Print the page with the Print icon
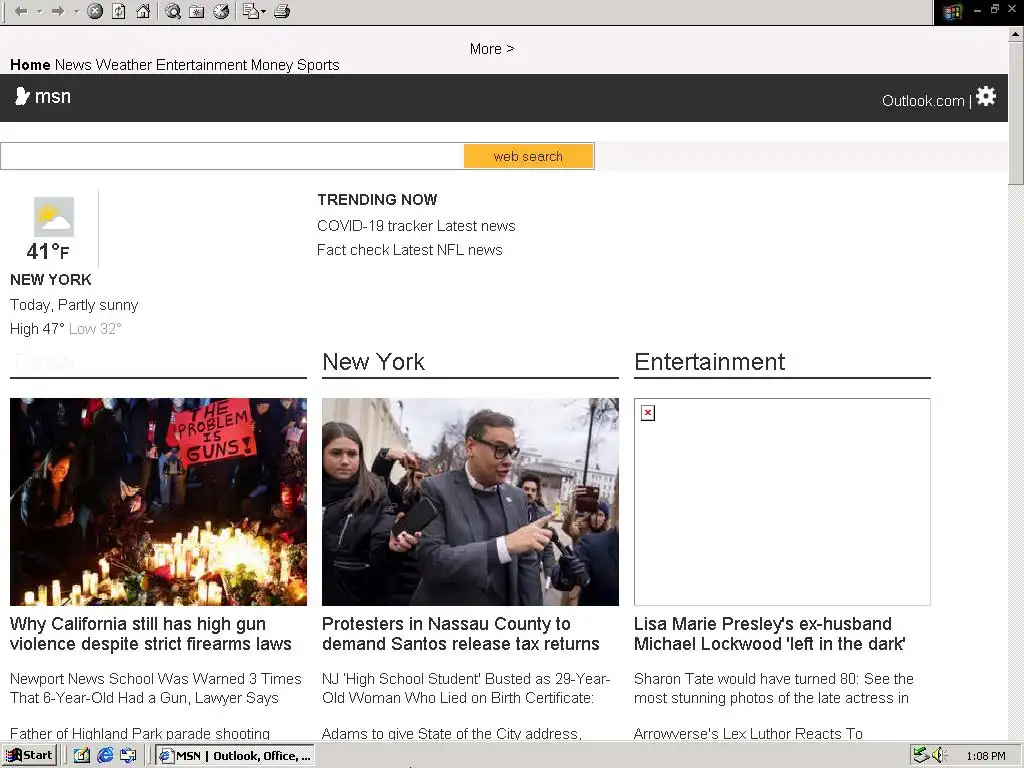The height and width of the screenshot is (768, 1024). coord(282,11)
